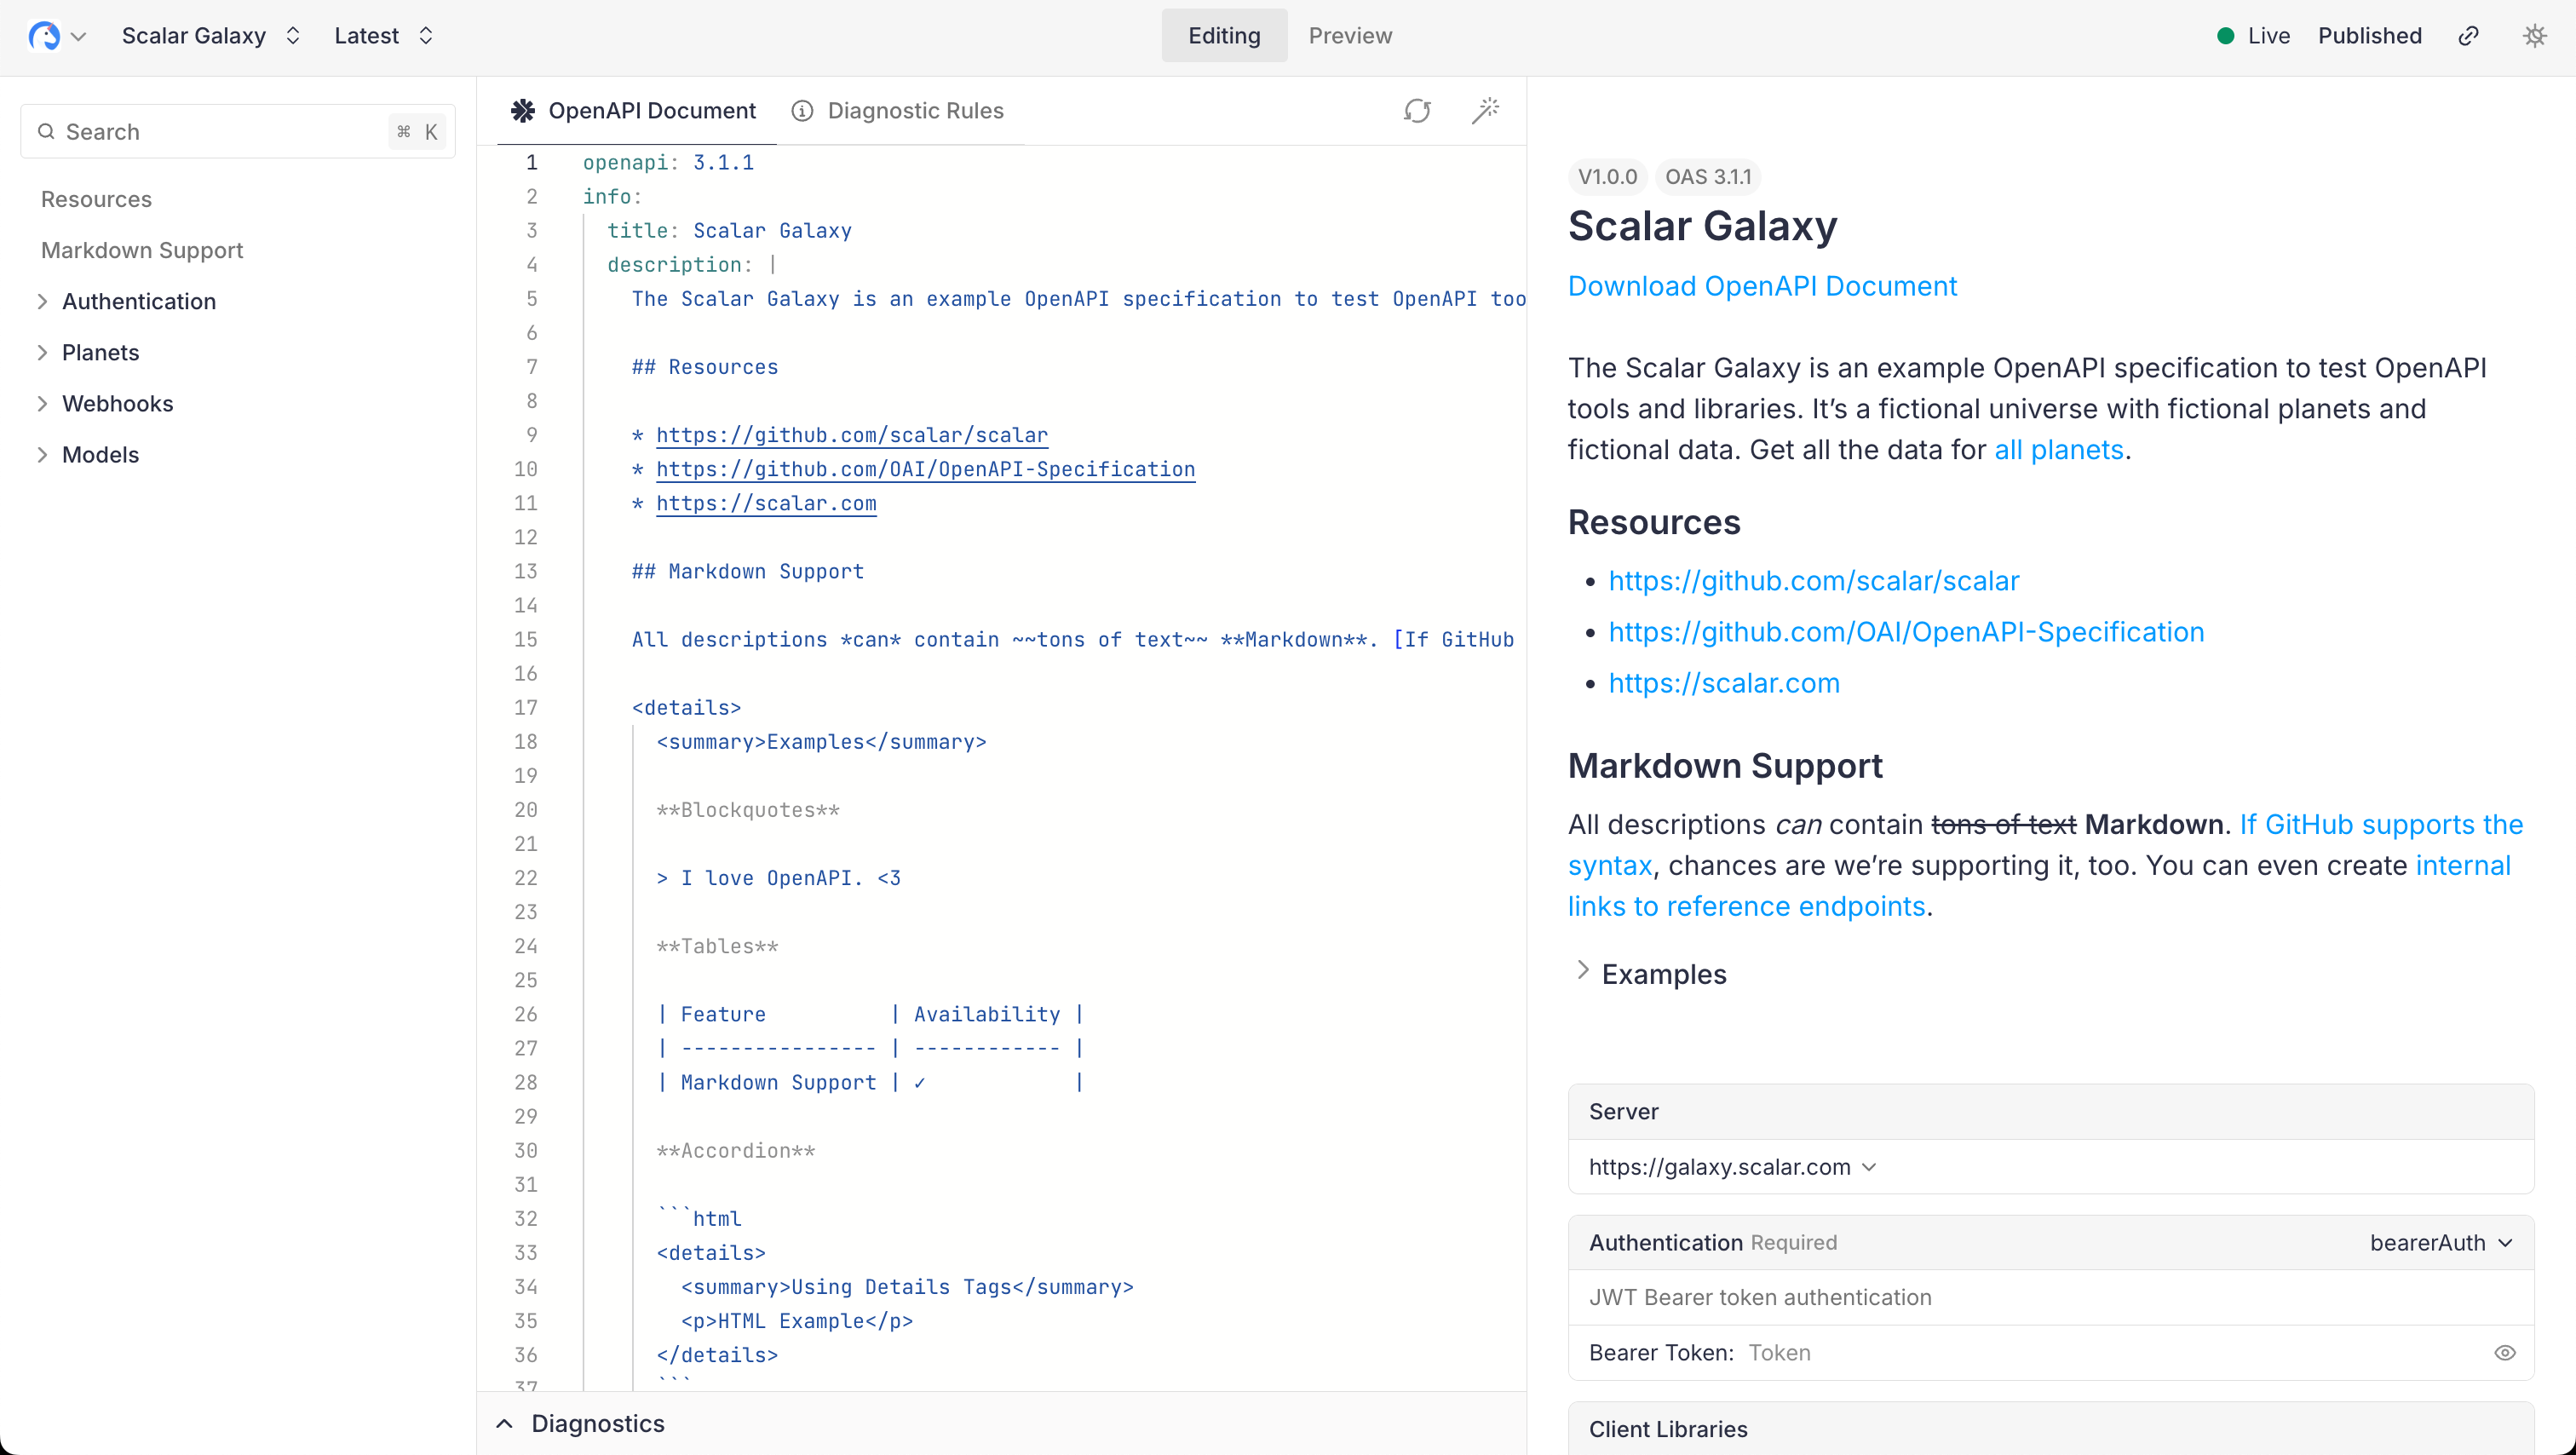Copy the published link icon

[2468, 36]
